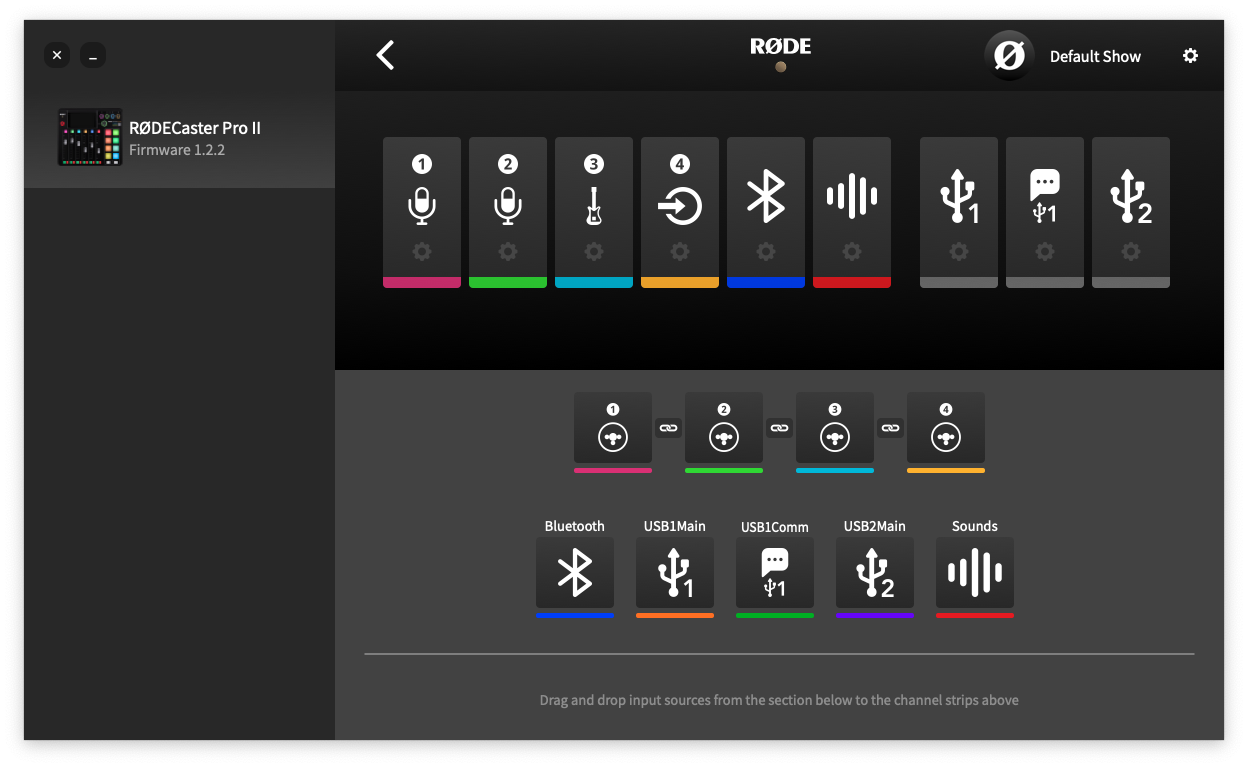Open settings gear next to Default Show
This screenshot has width=1248, height=768.
coord(1190,56)
